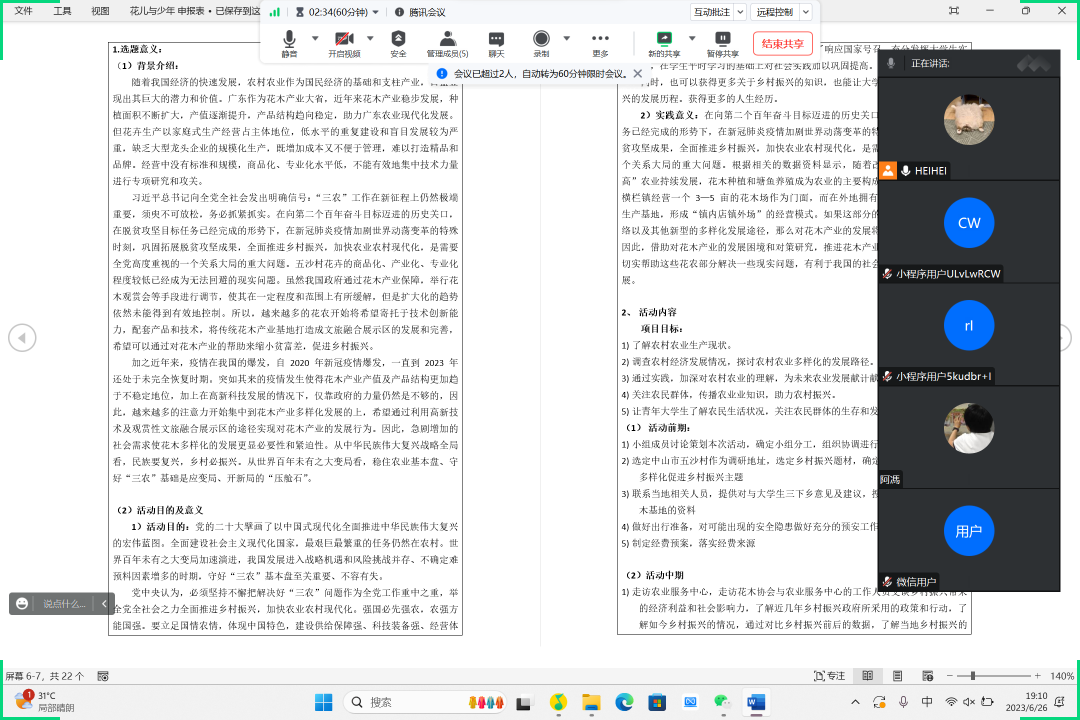Open the 文件 menu in Word
This screenshot has height=720, width=1080.
point(23,11)
